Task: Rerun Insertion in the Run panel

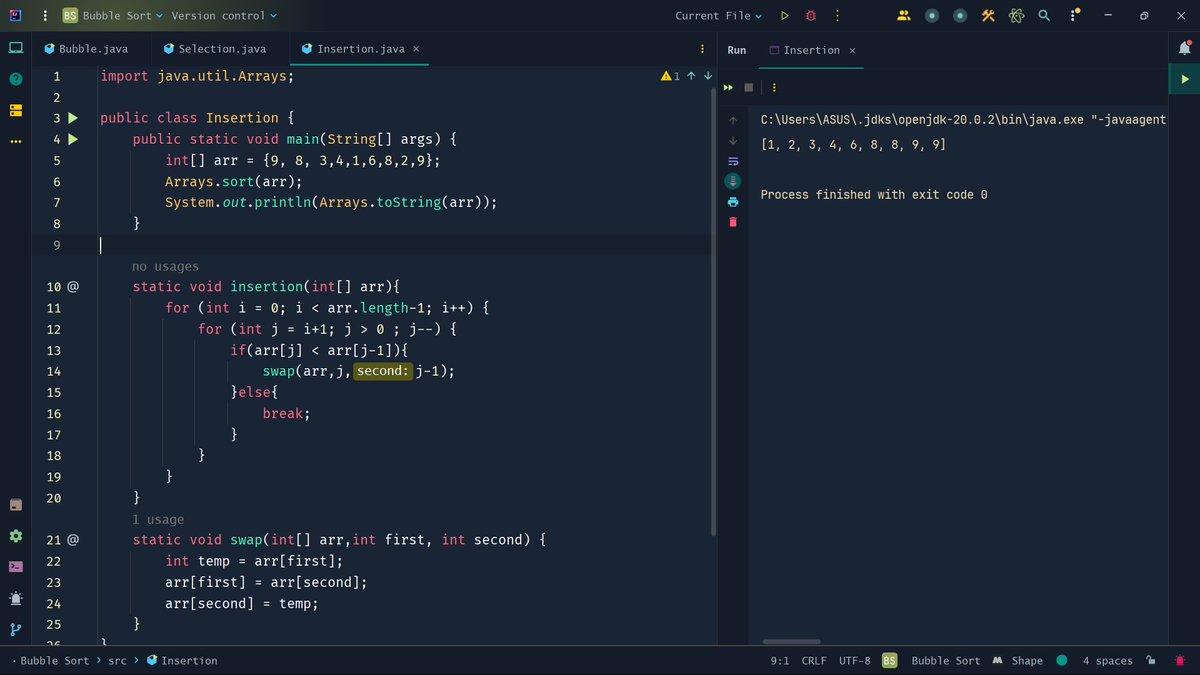Action: click(729, 87)
